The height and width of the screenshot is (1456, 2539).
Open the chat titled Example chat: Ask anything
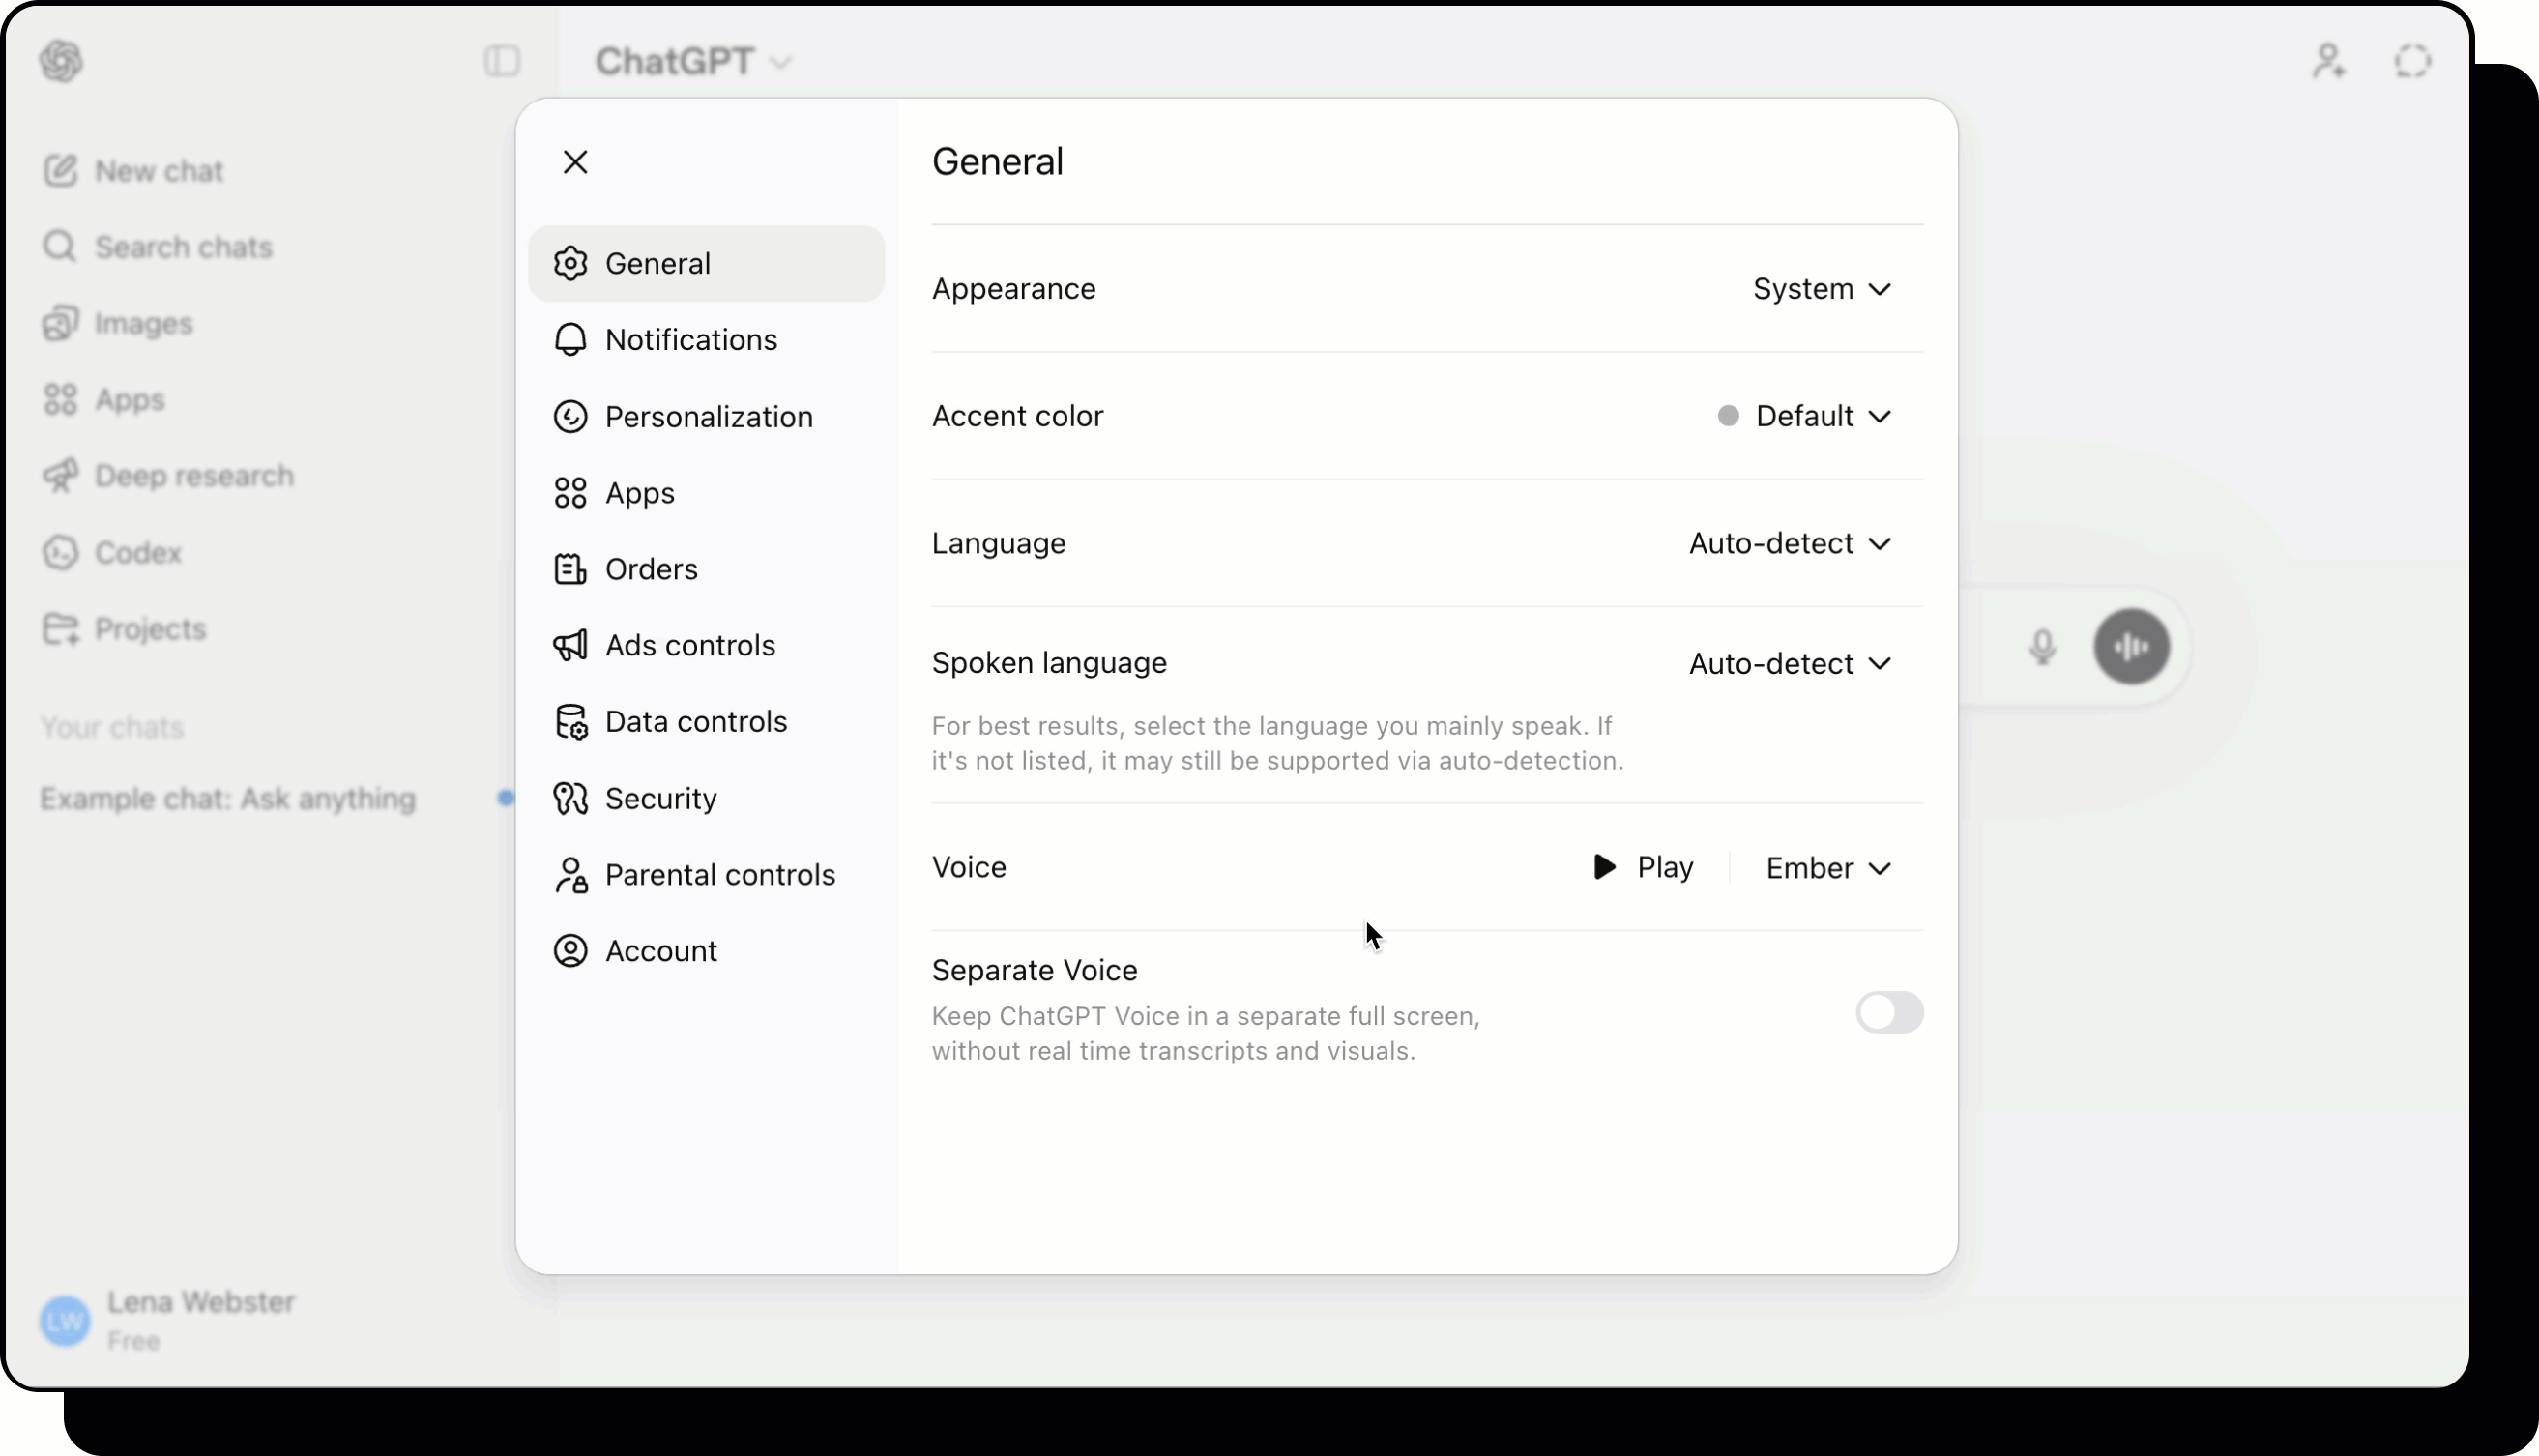pyautogui.click(x=228, y=798)
